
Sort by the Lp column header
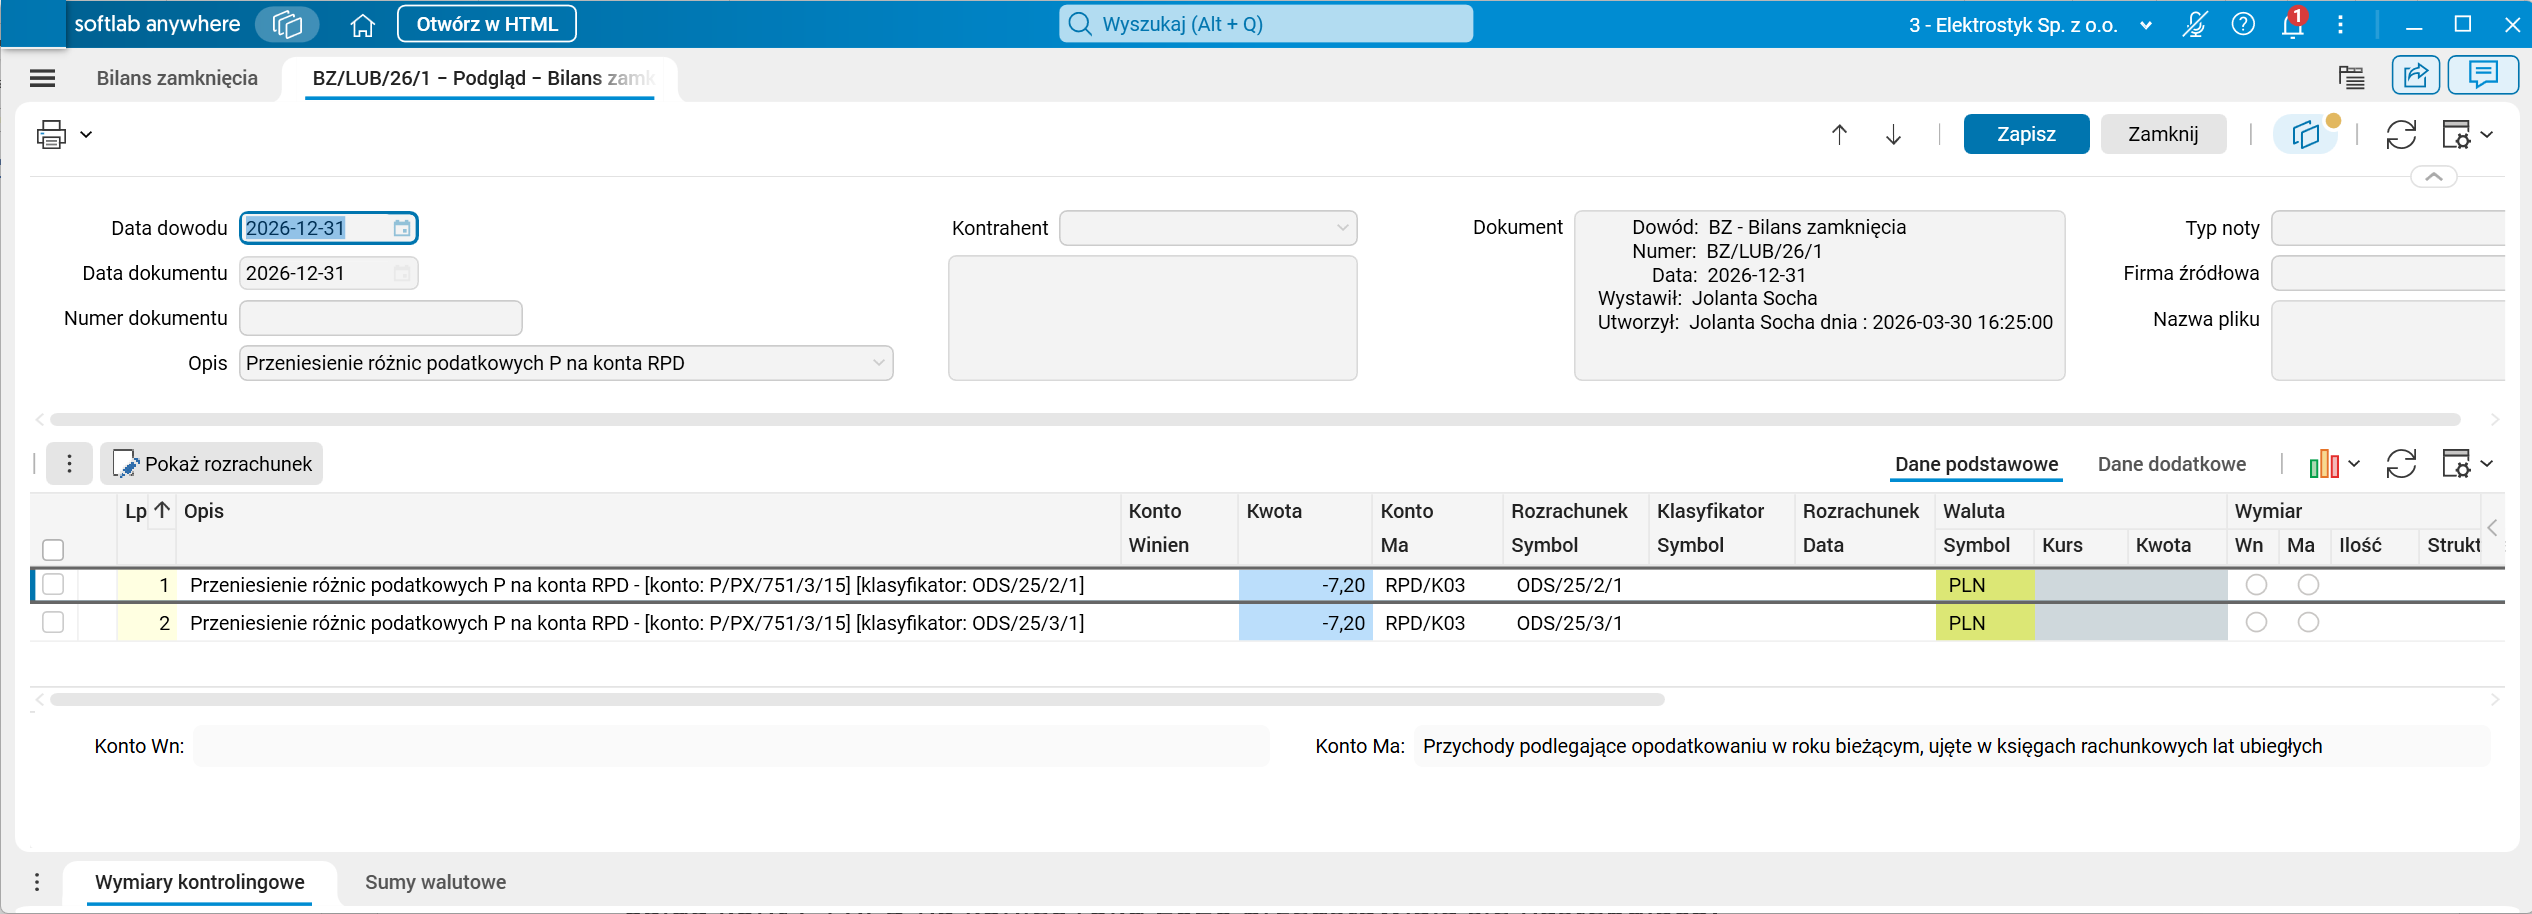point(147,511)
